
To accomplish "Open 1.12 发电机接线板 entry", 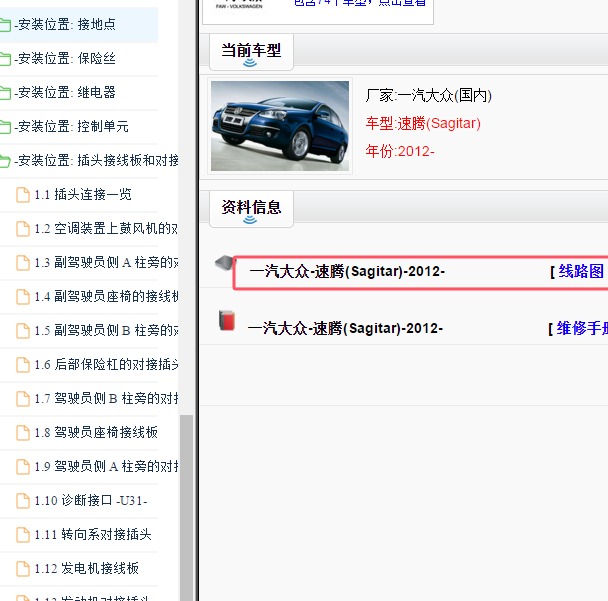I will coord(86,568).
